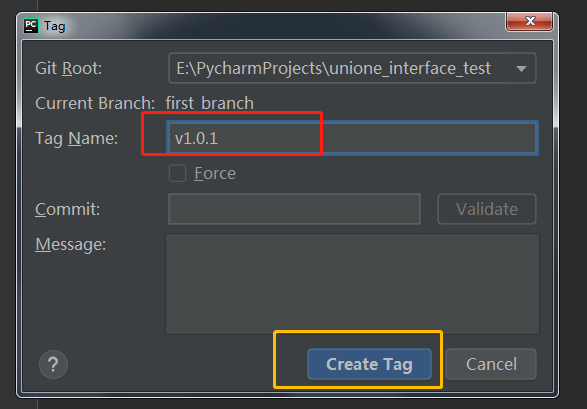
Task: Click the Message label
Action: coord(71,245)
